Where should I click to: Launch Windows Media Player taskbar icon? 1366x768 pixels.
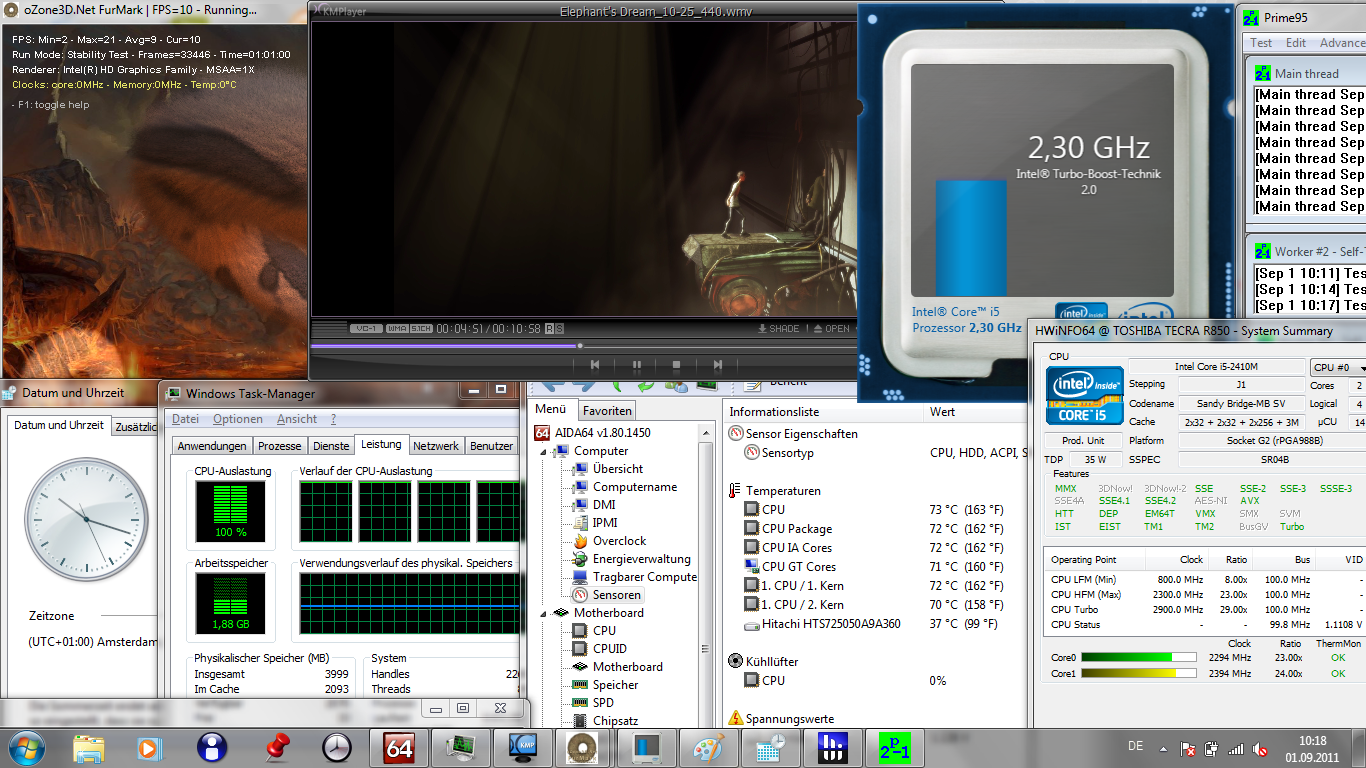(149, 748)
